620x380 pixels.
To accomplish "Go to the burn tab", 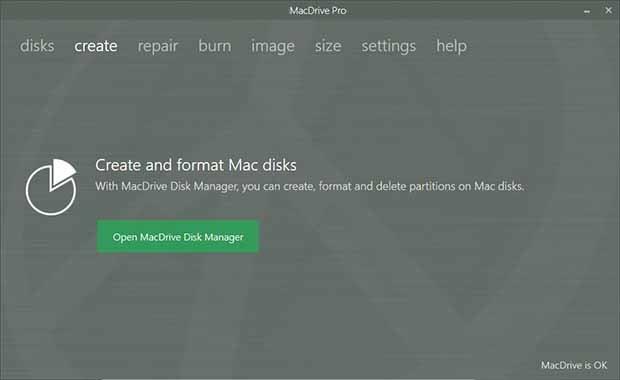I will (215, 46).
